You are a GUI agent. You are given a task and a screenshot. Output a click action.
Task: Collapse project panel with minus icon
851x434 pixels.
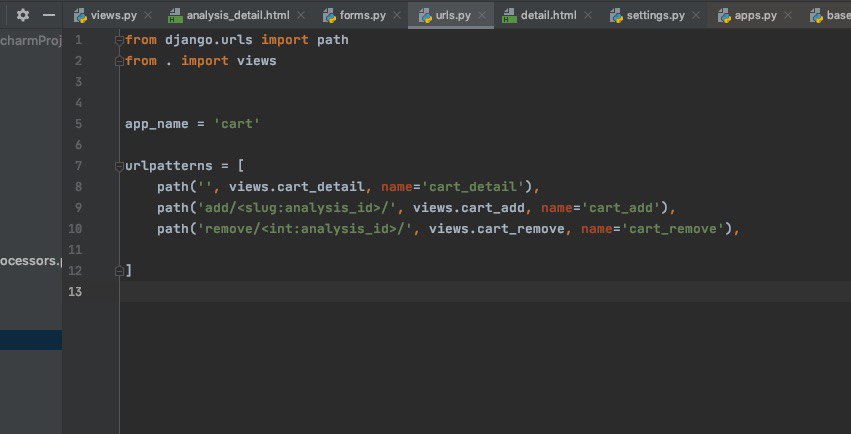point(49,15)
